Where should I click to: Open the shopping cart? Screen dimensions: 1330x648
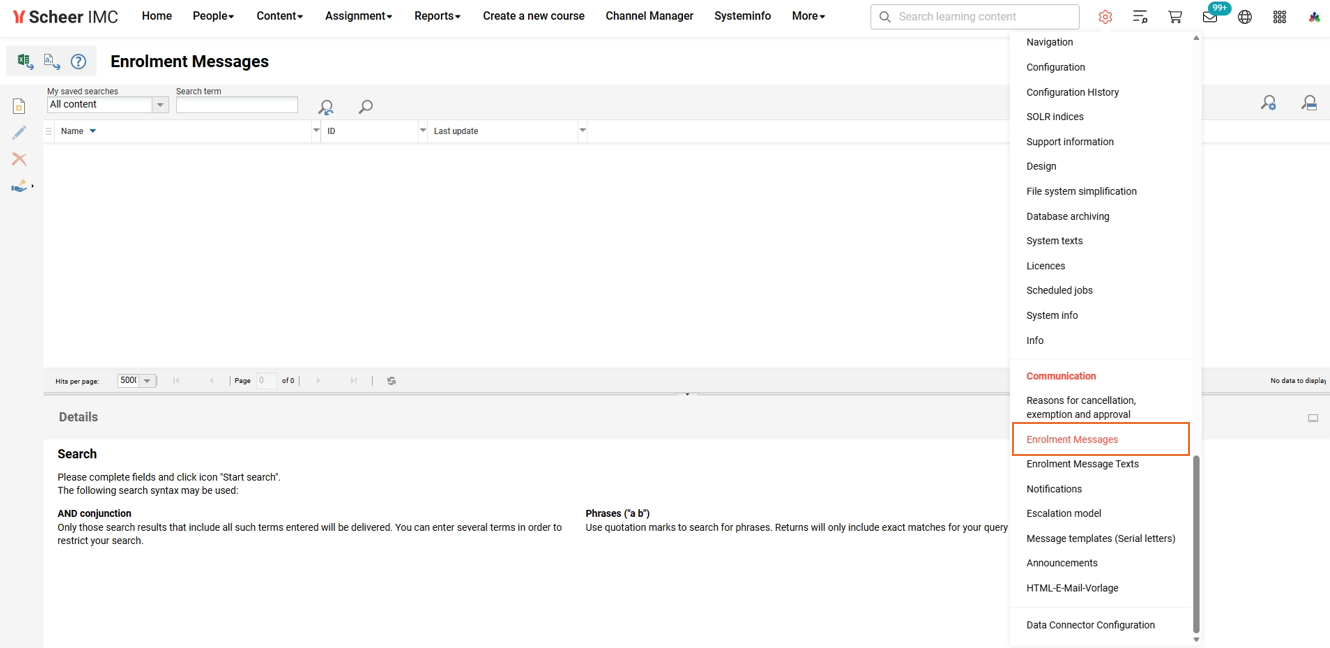[1175, 17]
